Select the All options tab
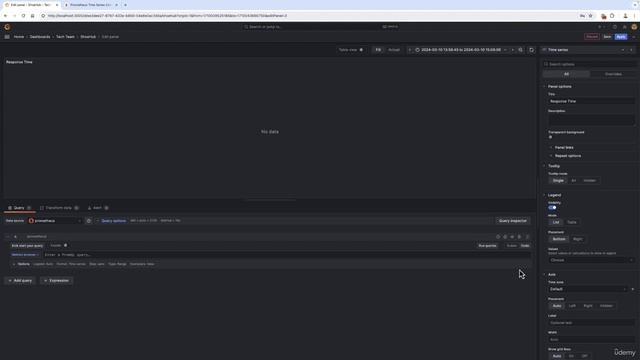The height and width of the screenshot is (360, 640). (x=566, y=74)
